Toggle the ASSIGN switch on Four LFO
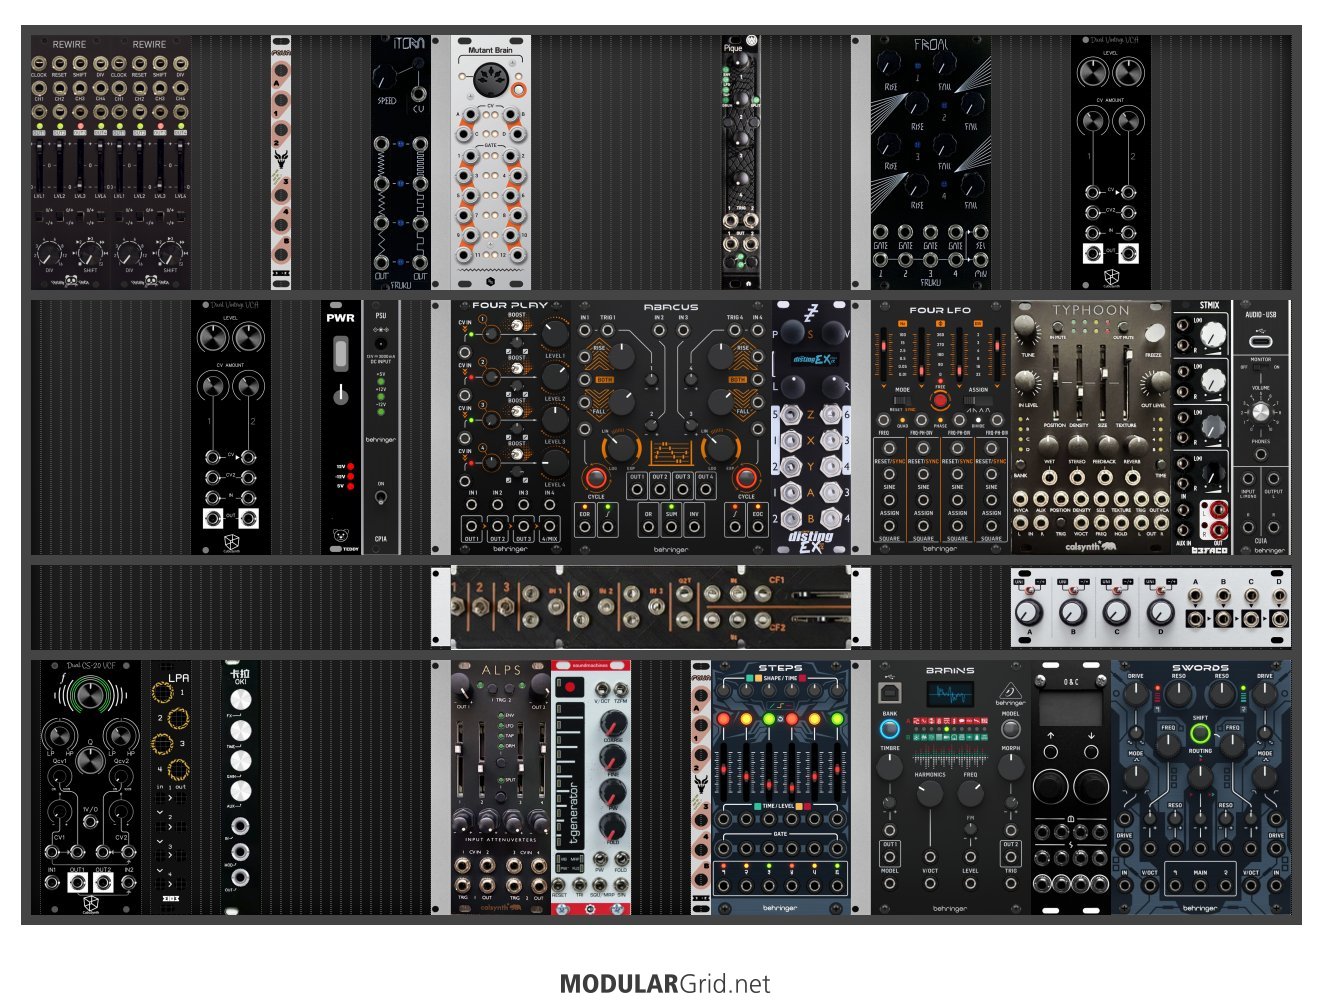 point(978,401)
